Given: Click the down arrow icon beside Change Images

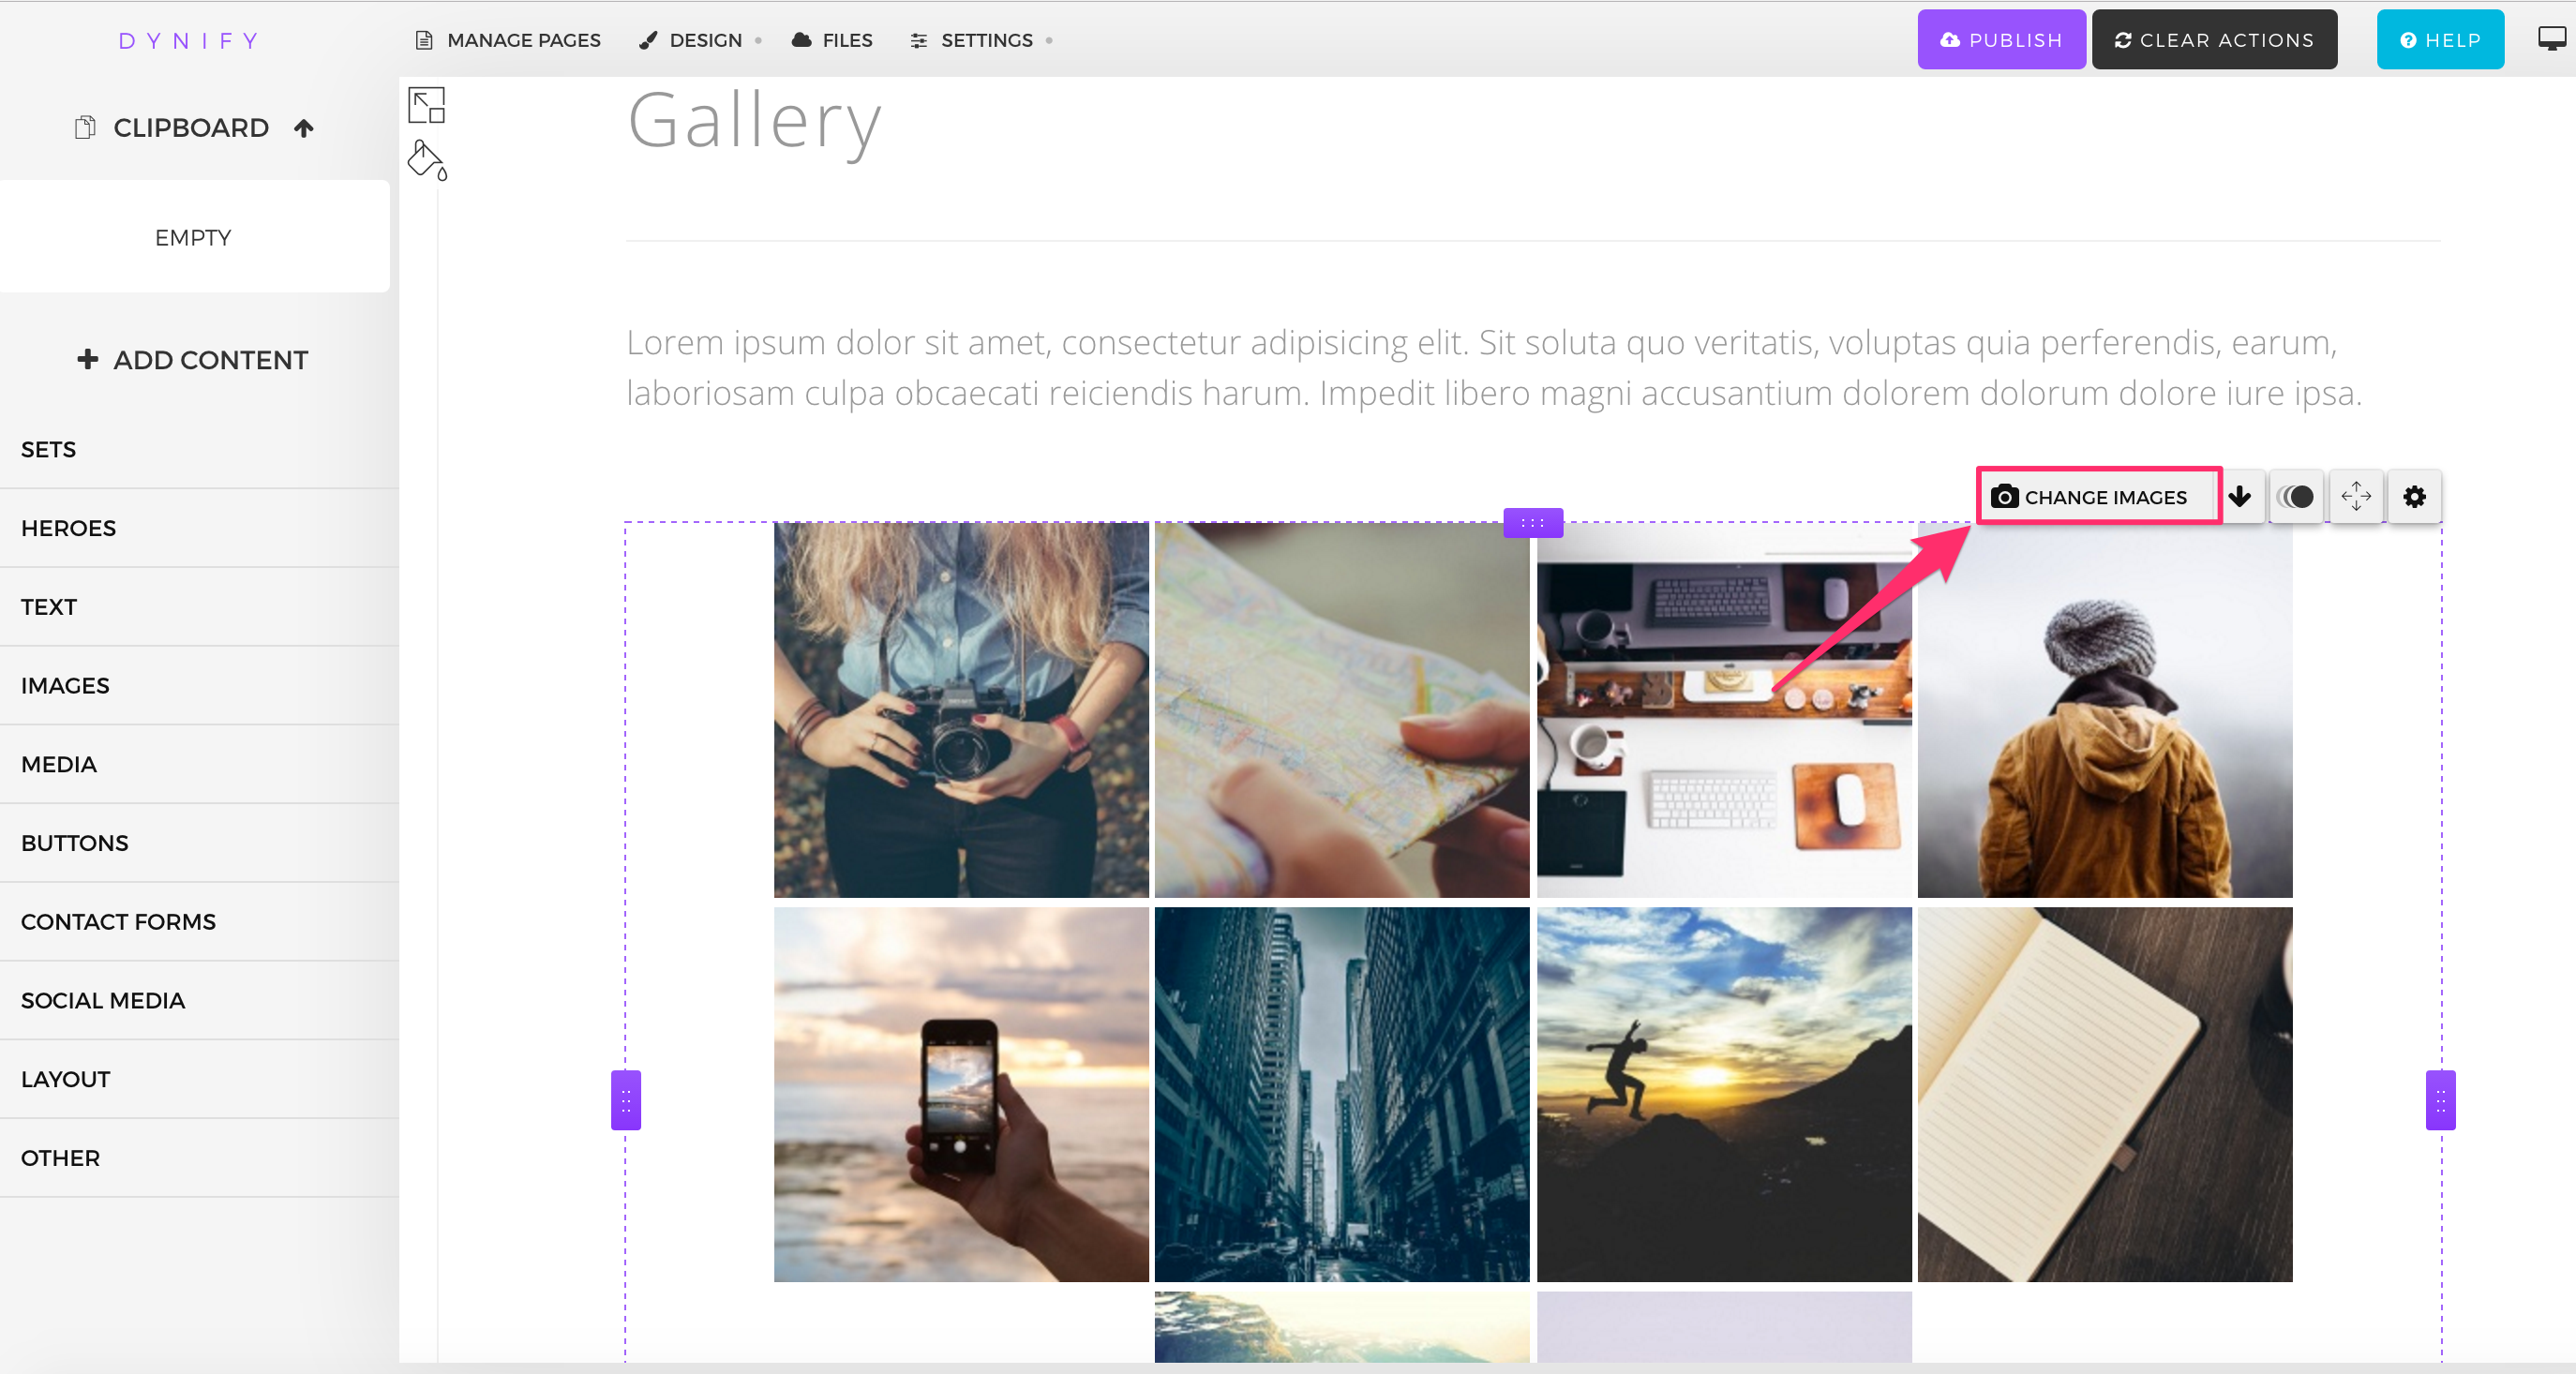Looking at the screenshot, I should pyautogui.click(x=2240, y=496).
